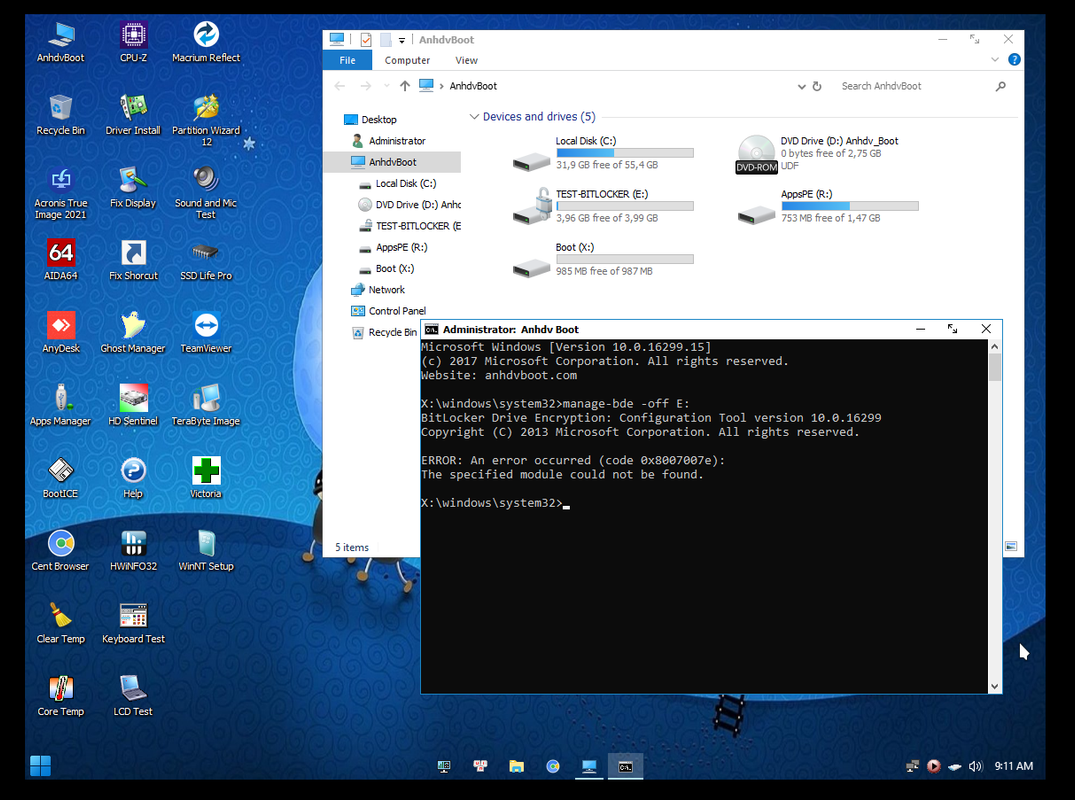Open the Fix Shorcut icon
Screen dimensions: 1075x800
coord(133,260)
